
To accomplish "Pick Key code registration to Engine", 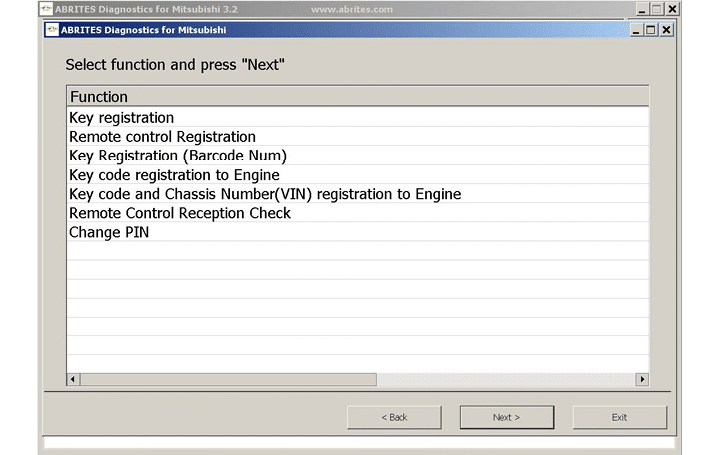I will [174, 175].
